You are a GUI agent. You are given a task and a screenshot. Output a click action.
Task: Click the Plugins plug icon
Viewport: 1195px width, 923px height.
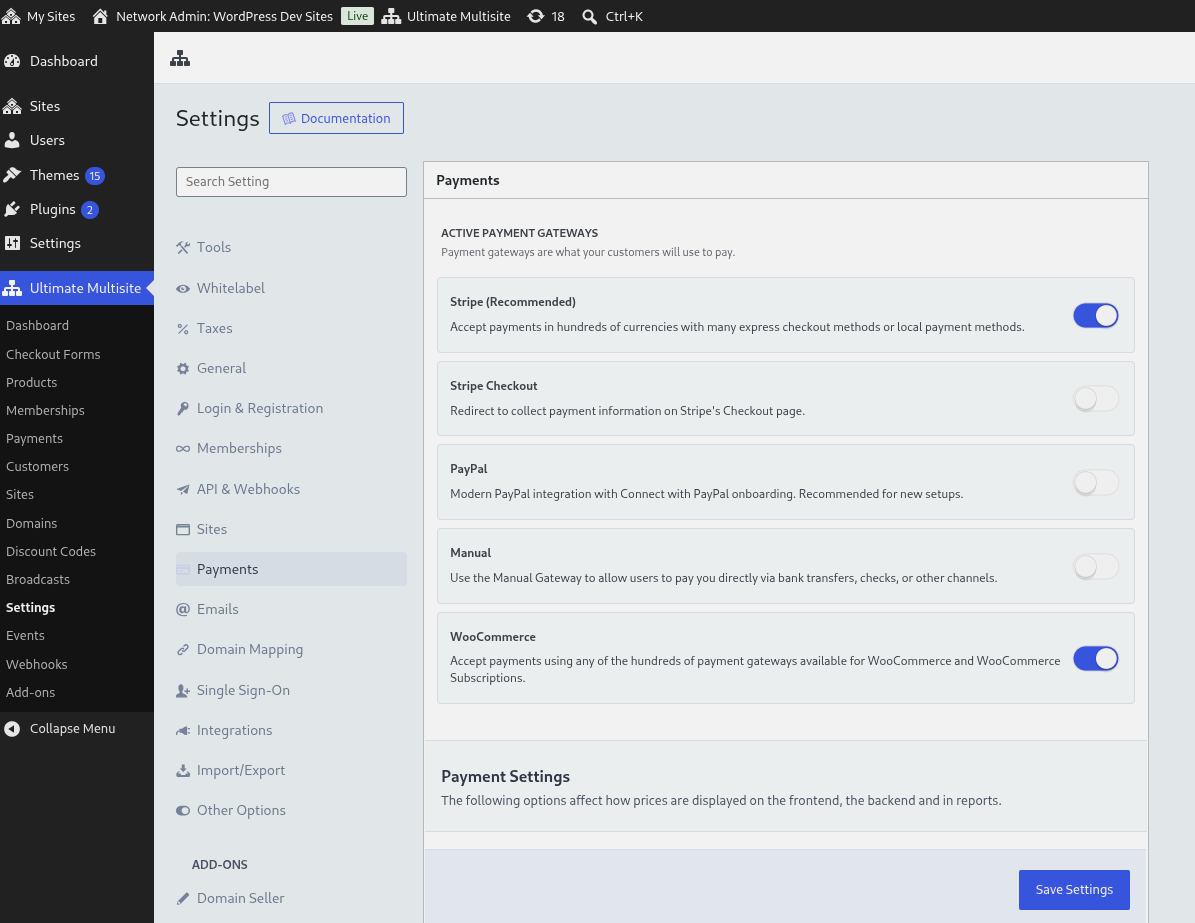pos(12,209)
